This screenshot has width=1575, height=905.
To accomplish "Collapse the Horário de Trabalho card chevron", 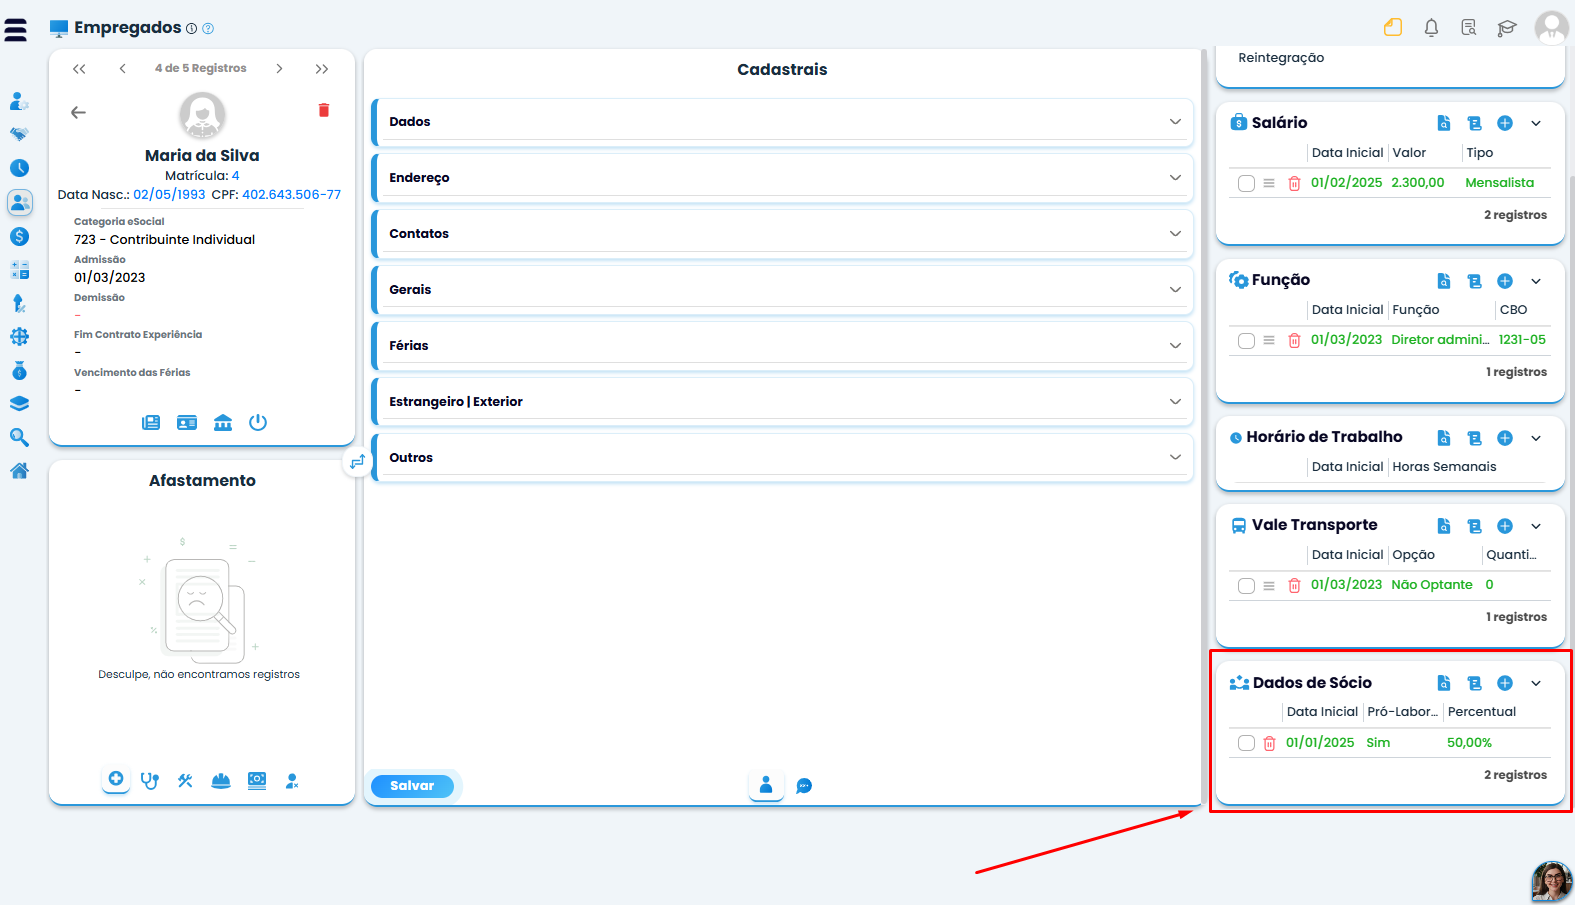I will coord(1536,438).
